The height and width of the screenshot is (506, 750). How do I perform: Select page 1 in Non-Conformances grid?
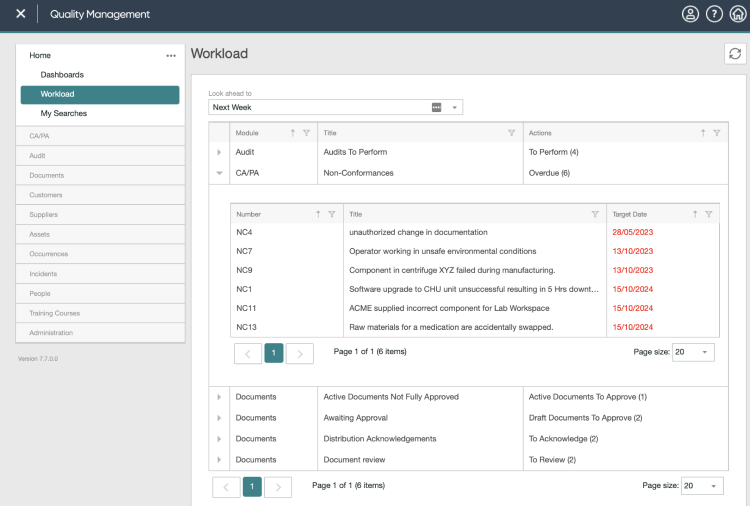(x=274, y=353)
